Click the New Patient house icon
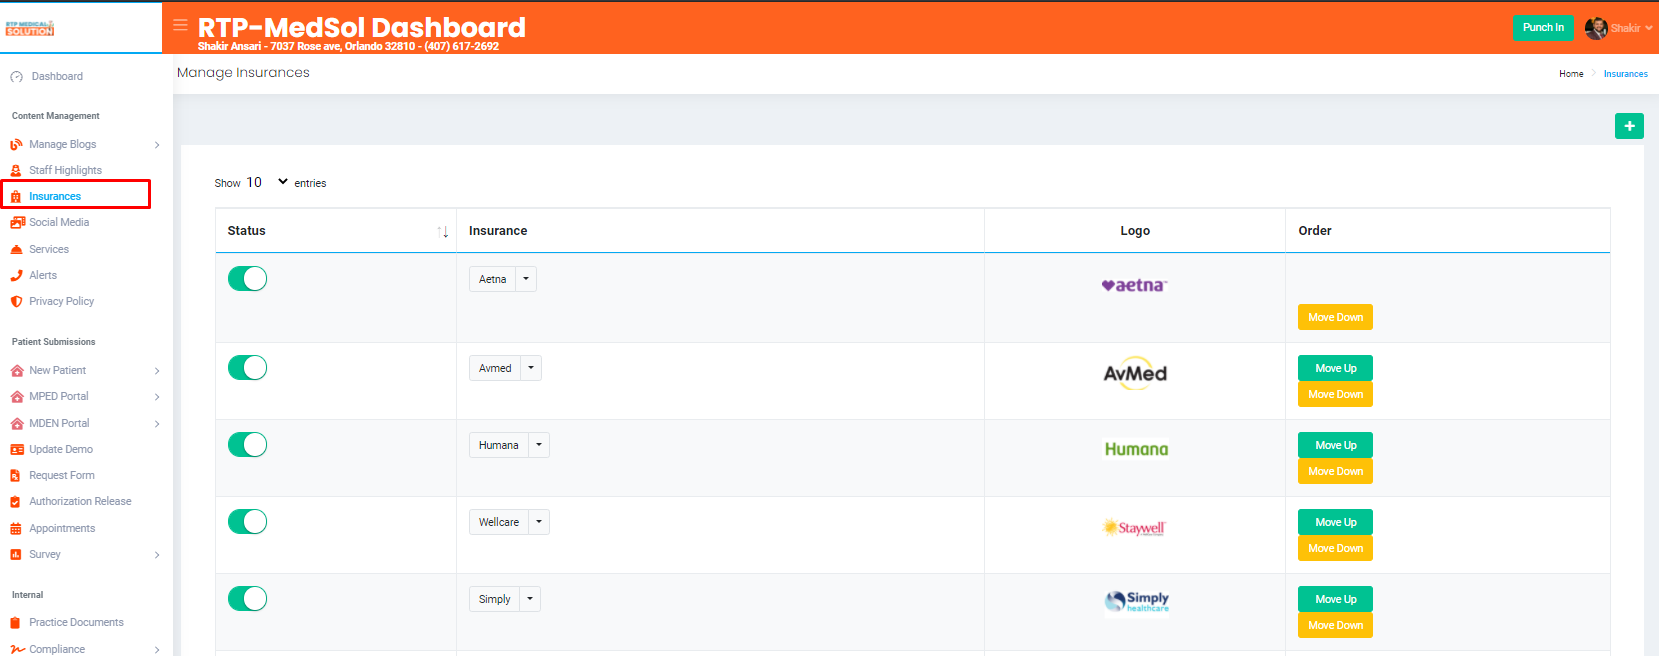1659x656 pixels. pos(17,371)
